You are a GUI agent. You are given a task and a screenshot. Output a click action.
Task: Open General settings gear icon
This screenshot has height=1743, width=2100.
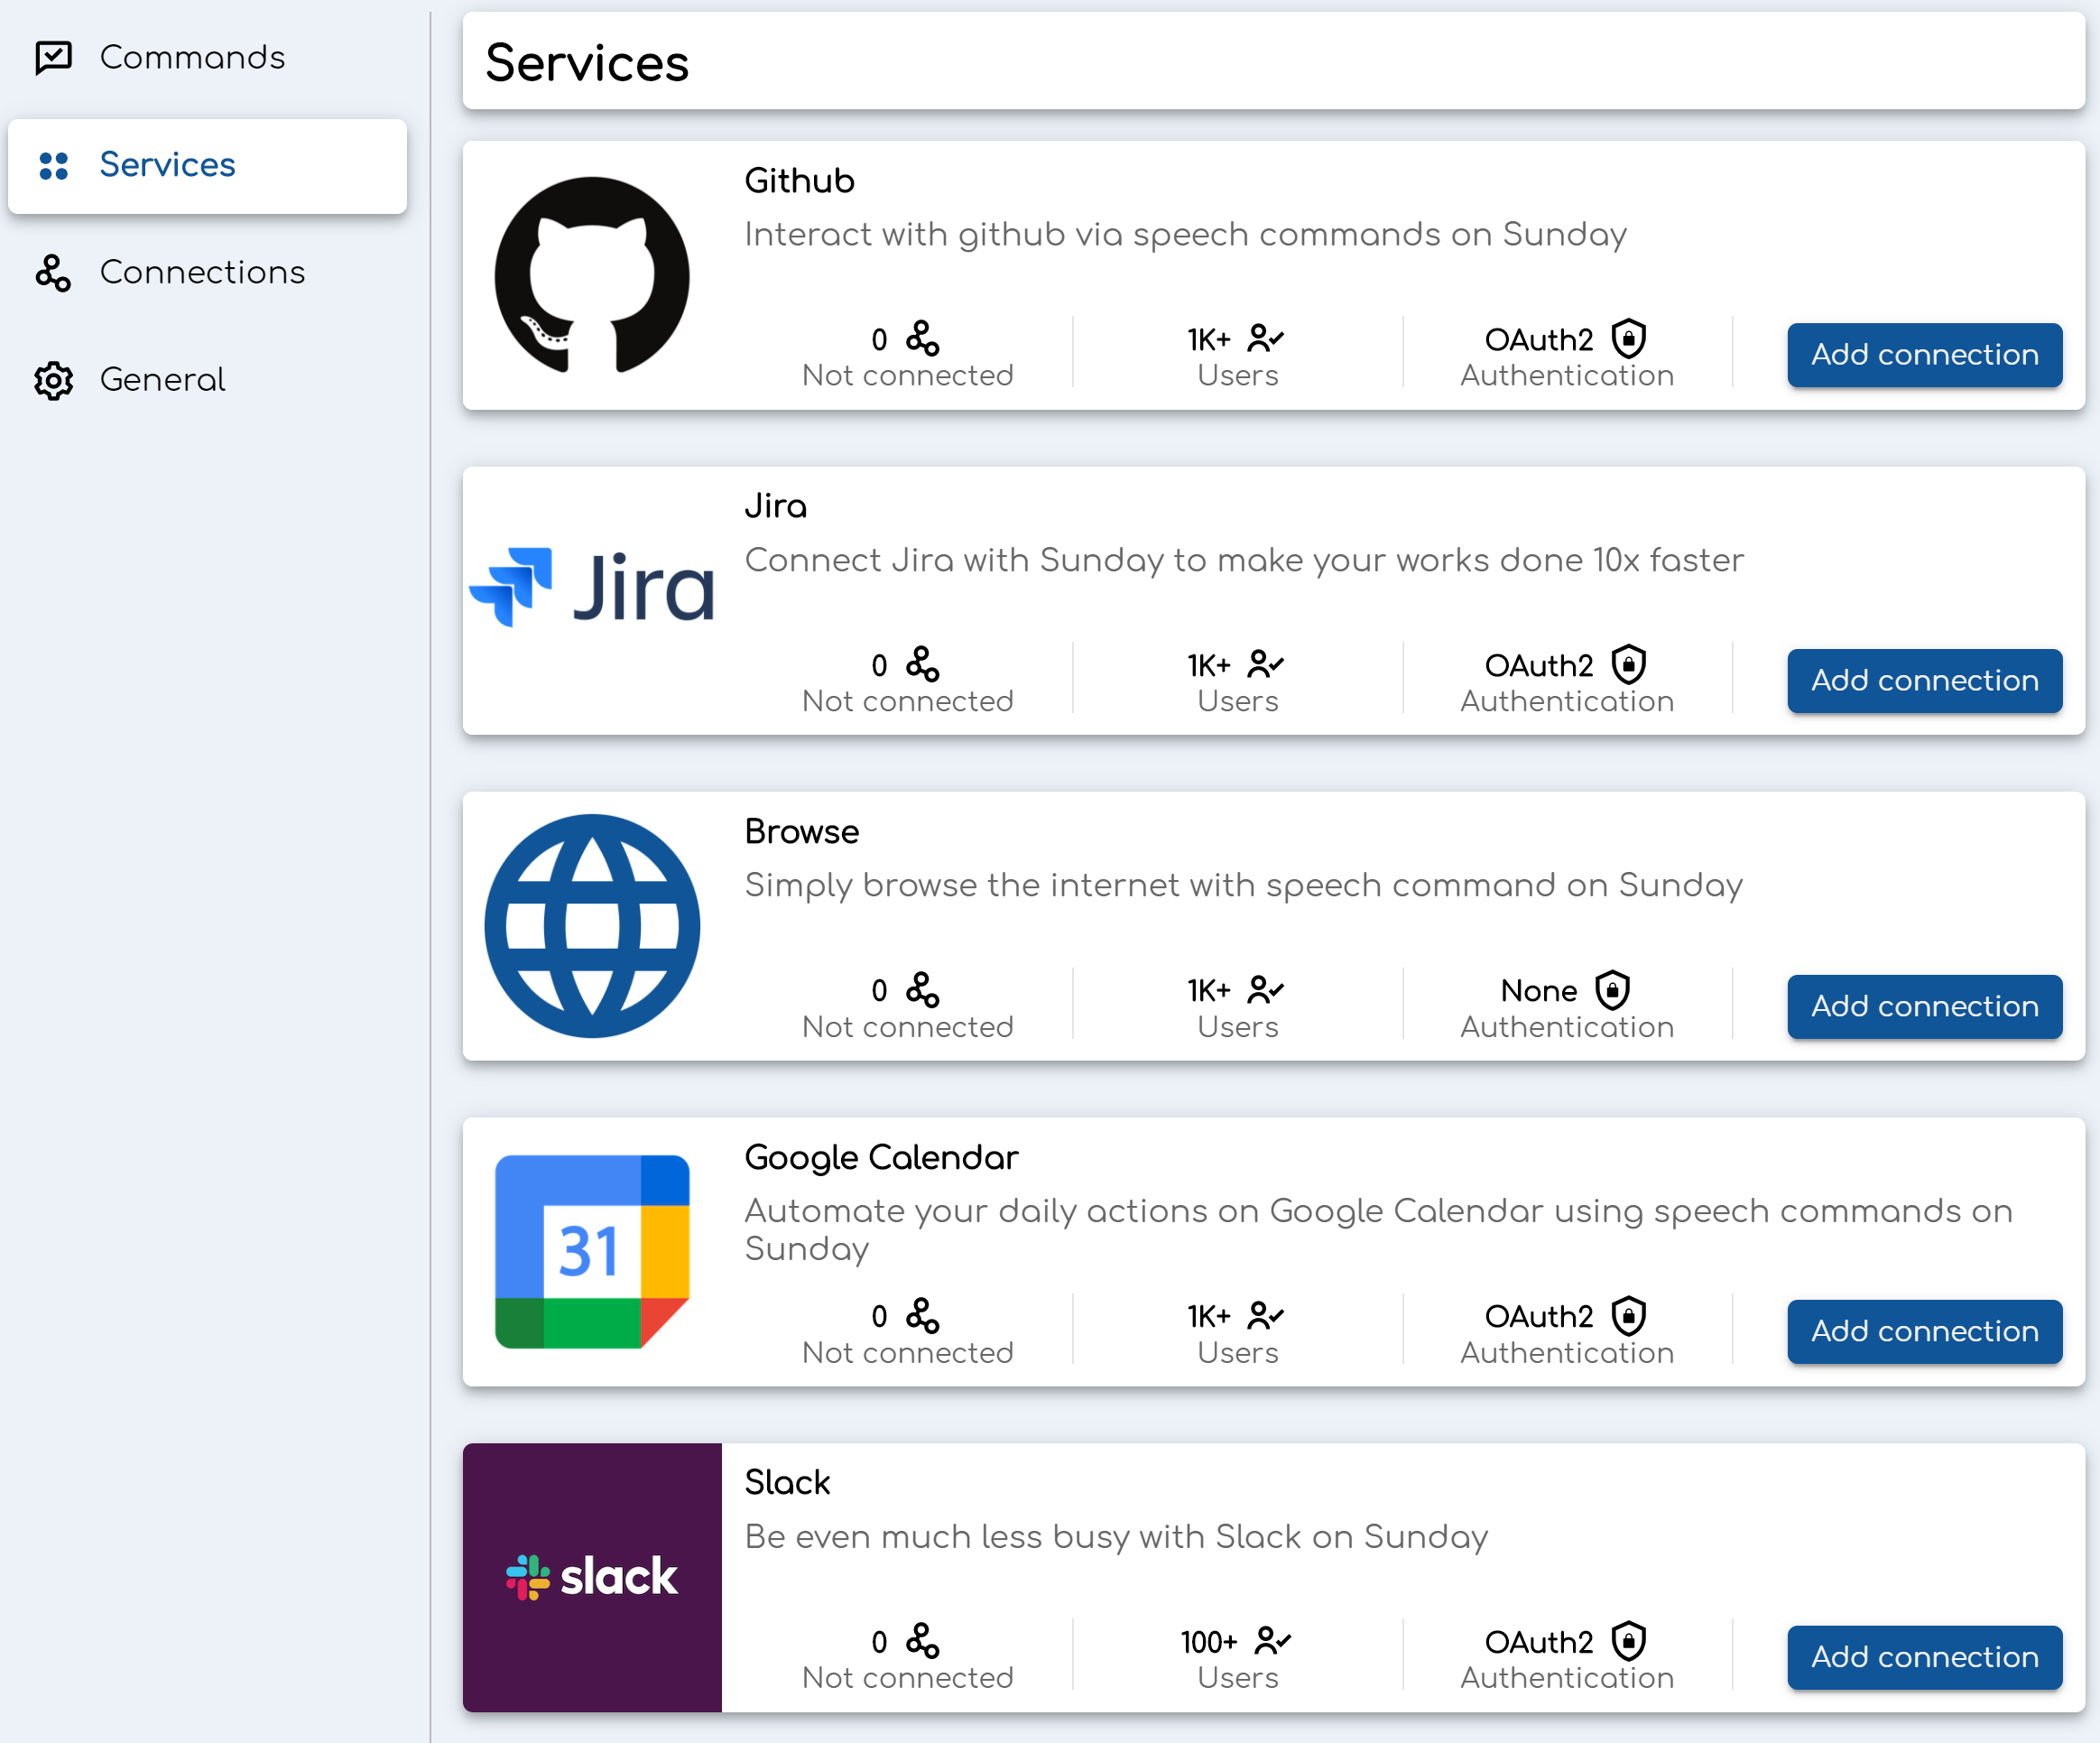(54, 380)
